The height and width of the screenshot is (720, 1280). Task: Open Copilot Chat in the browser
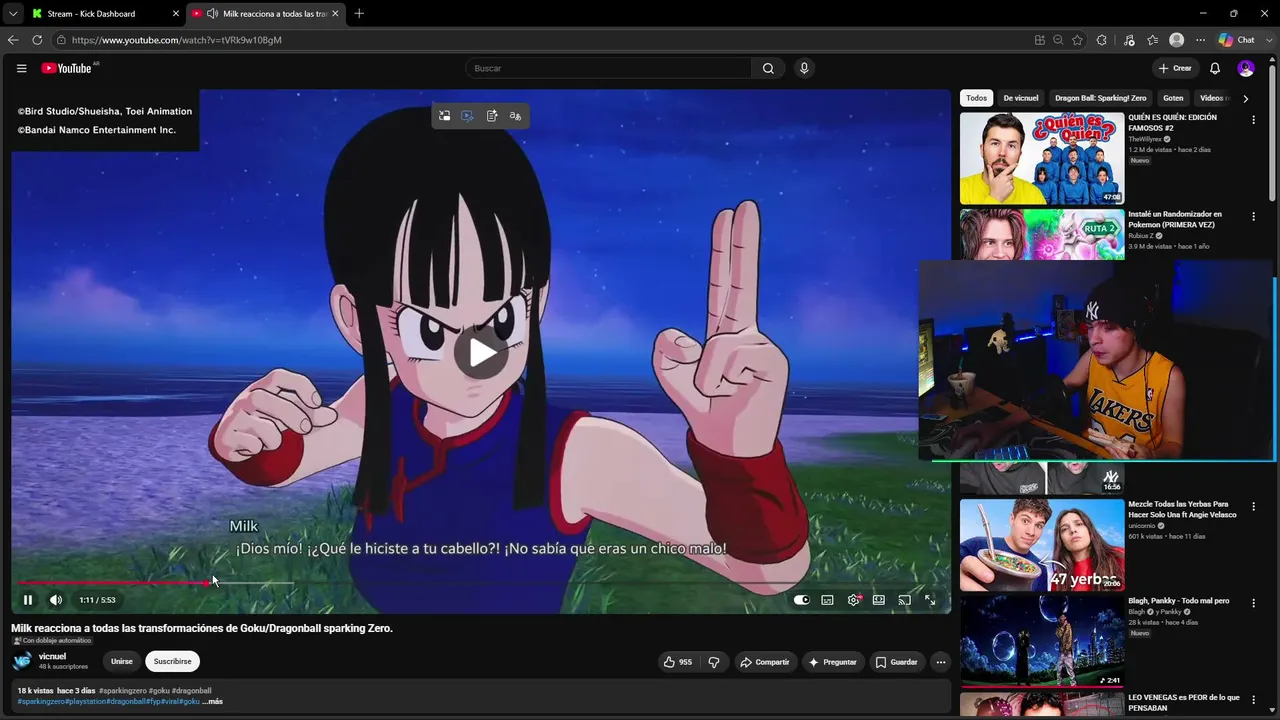point(1237,40)
